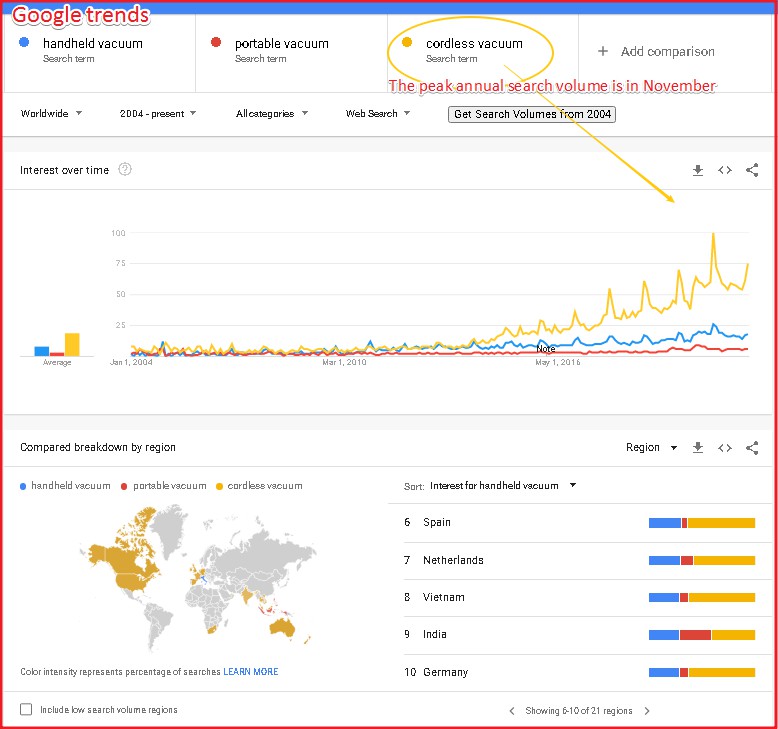This screenshot has width=778, height=729.
Task: Edit the handheld vacuum search term
Action: pos(93,44)
